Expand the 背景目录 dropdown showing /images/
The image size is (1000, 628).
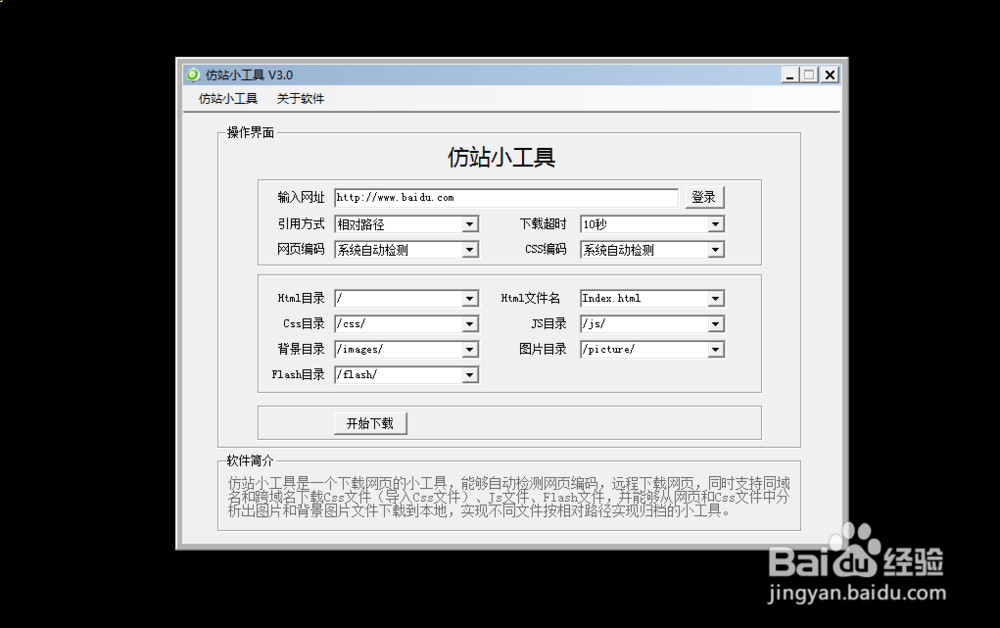tap(470, 349)
